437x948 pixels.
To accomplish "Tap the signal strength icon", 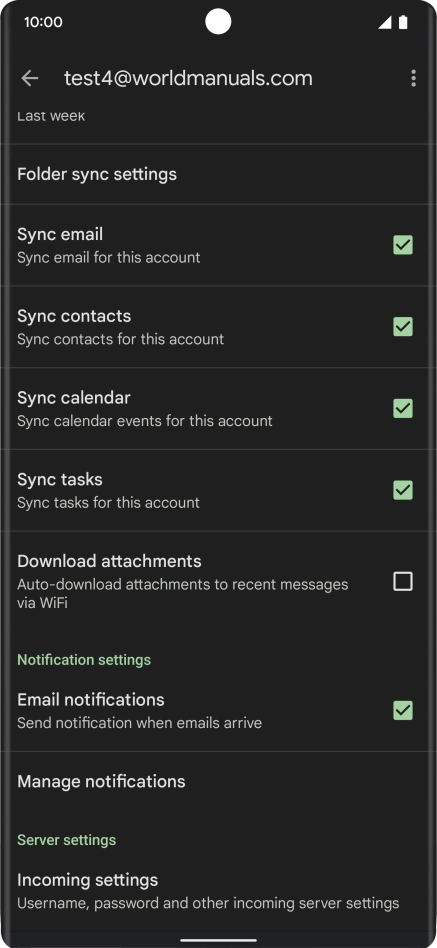I will coord(384,23).
